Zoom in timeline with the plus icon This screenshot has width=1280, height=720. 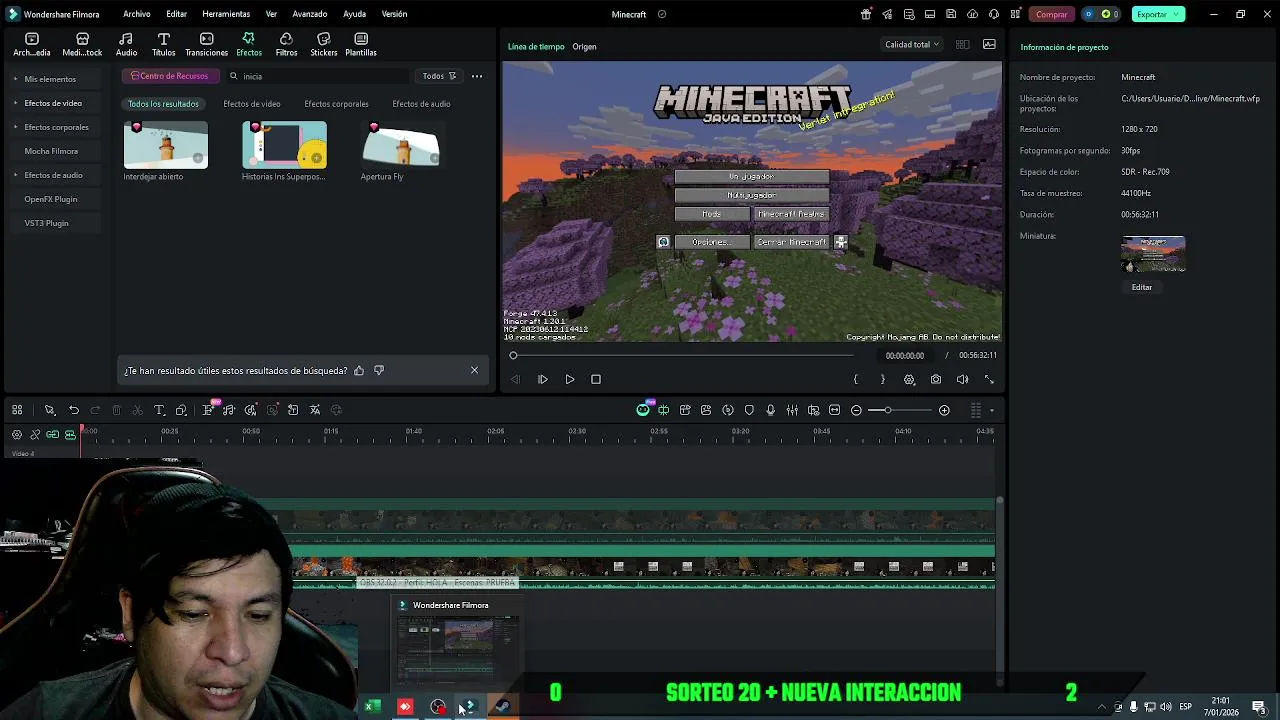coord(944,410)
